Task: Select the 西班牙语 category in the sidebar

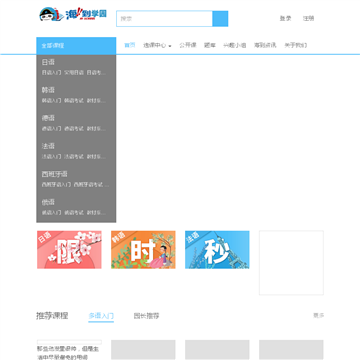Action: point(55,174)
